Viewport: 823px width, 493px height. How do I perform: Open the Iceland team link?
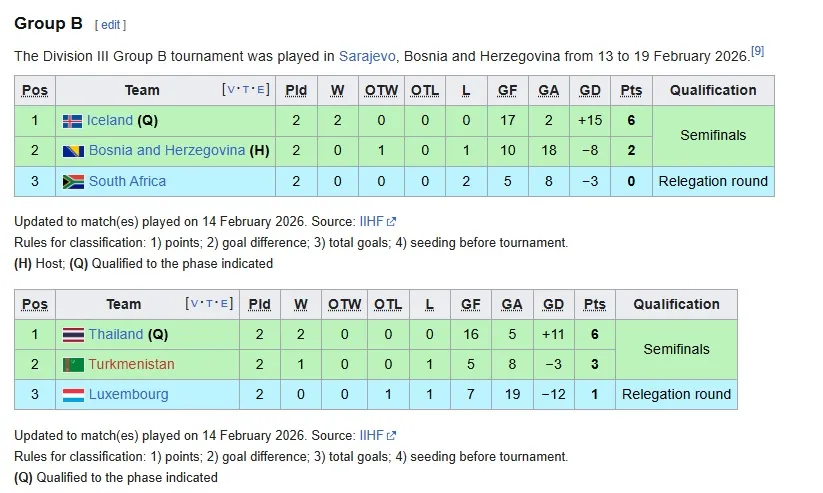(110, 121)
